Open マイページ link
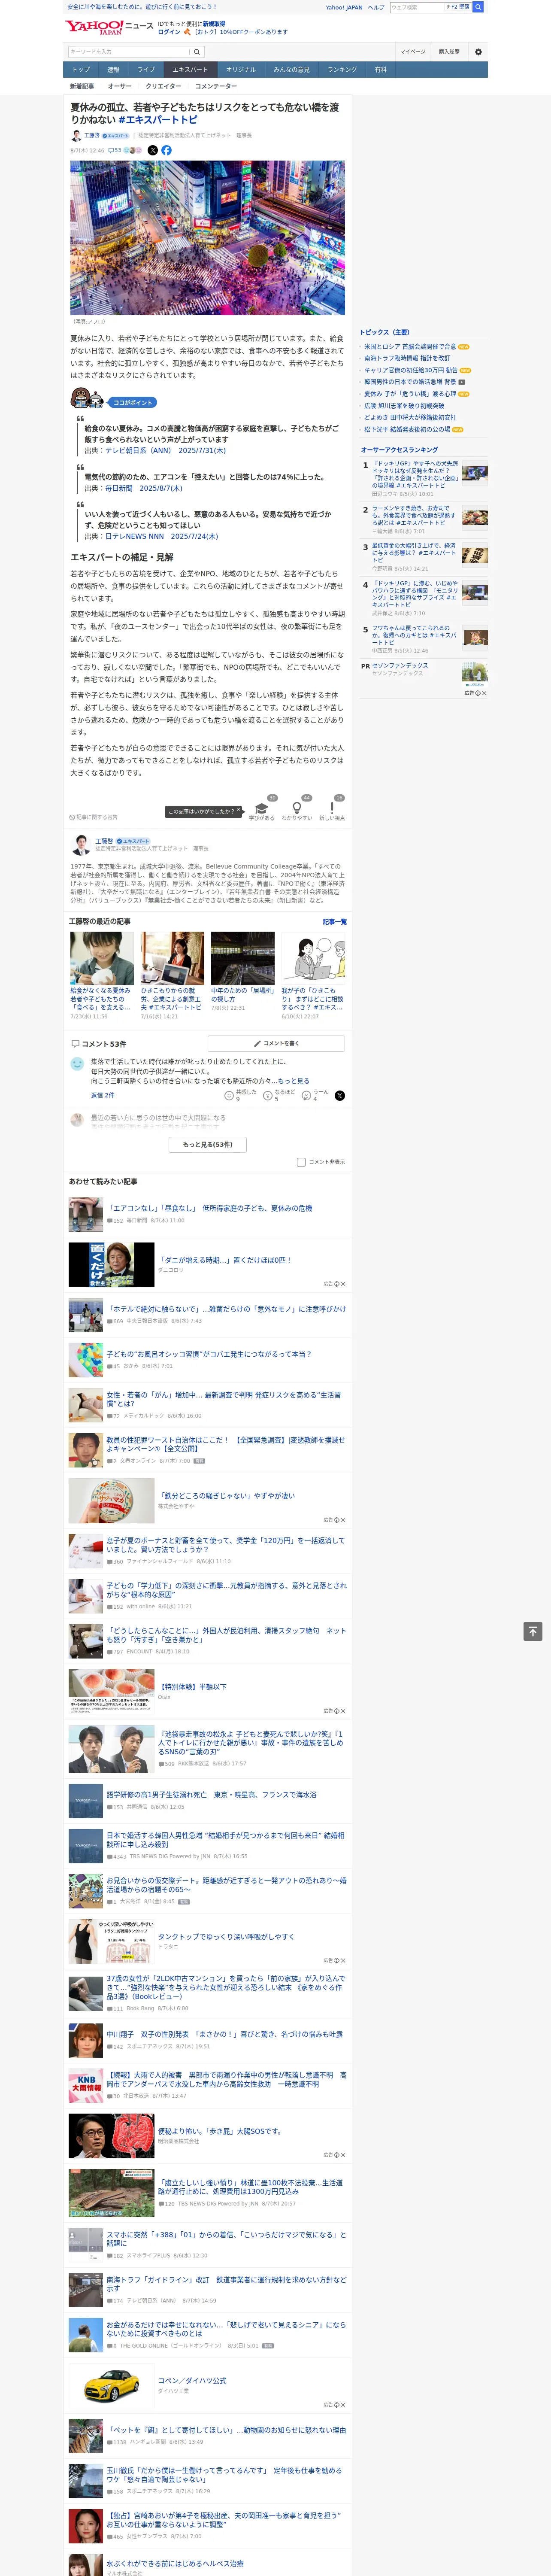 click(413, 51)
